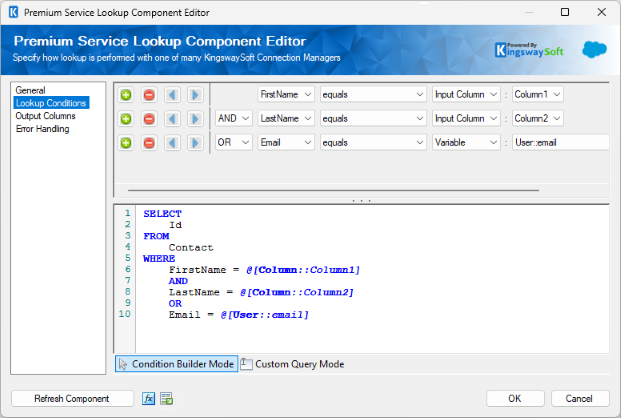The image size is (621, 418).
Task: Click the icon right of the fx button
Action: coord(167,399)
